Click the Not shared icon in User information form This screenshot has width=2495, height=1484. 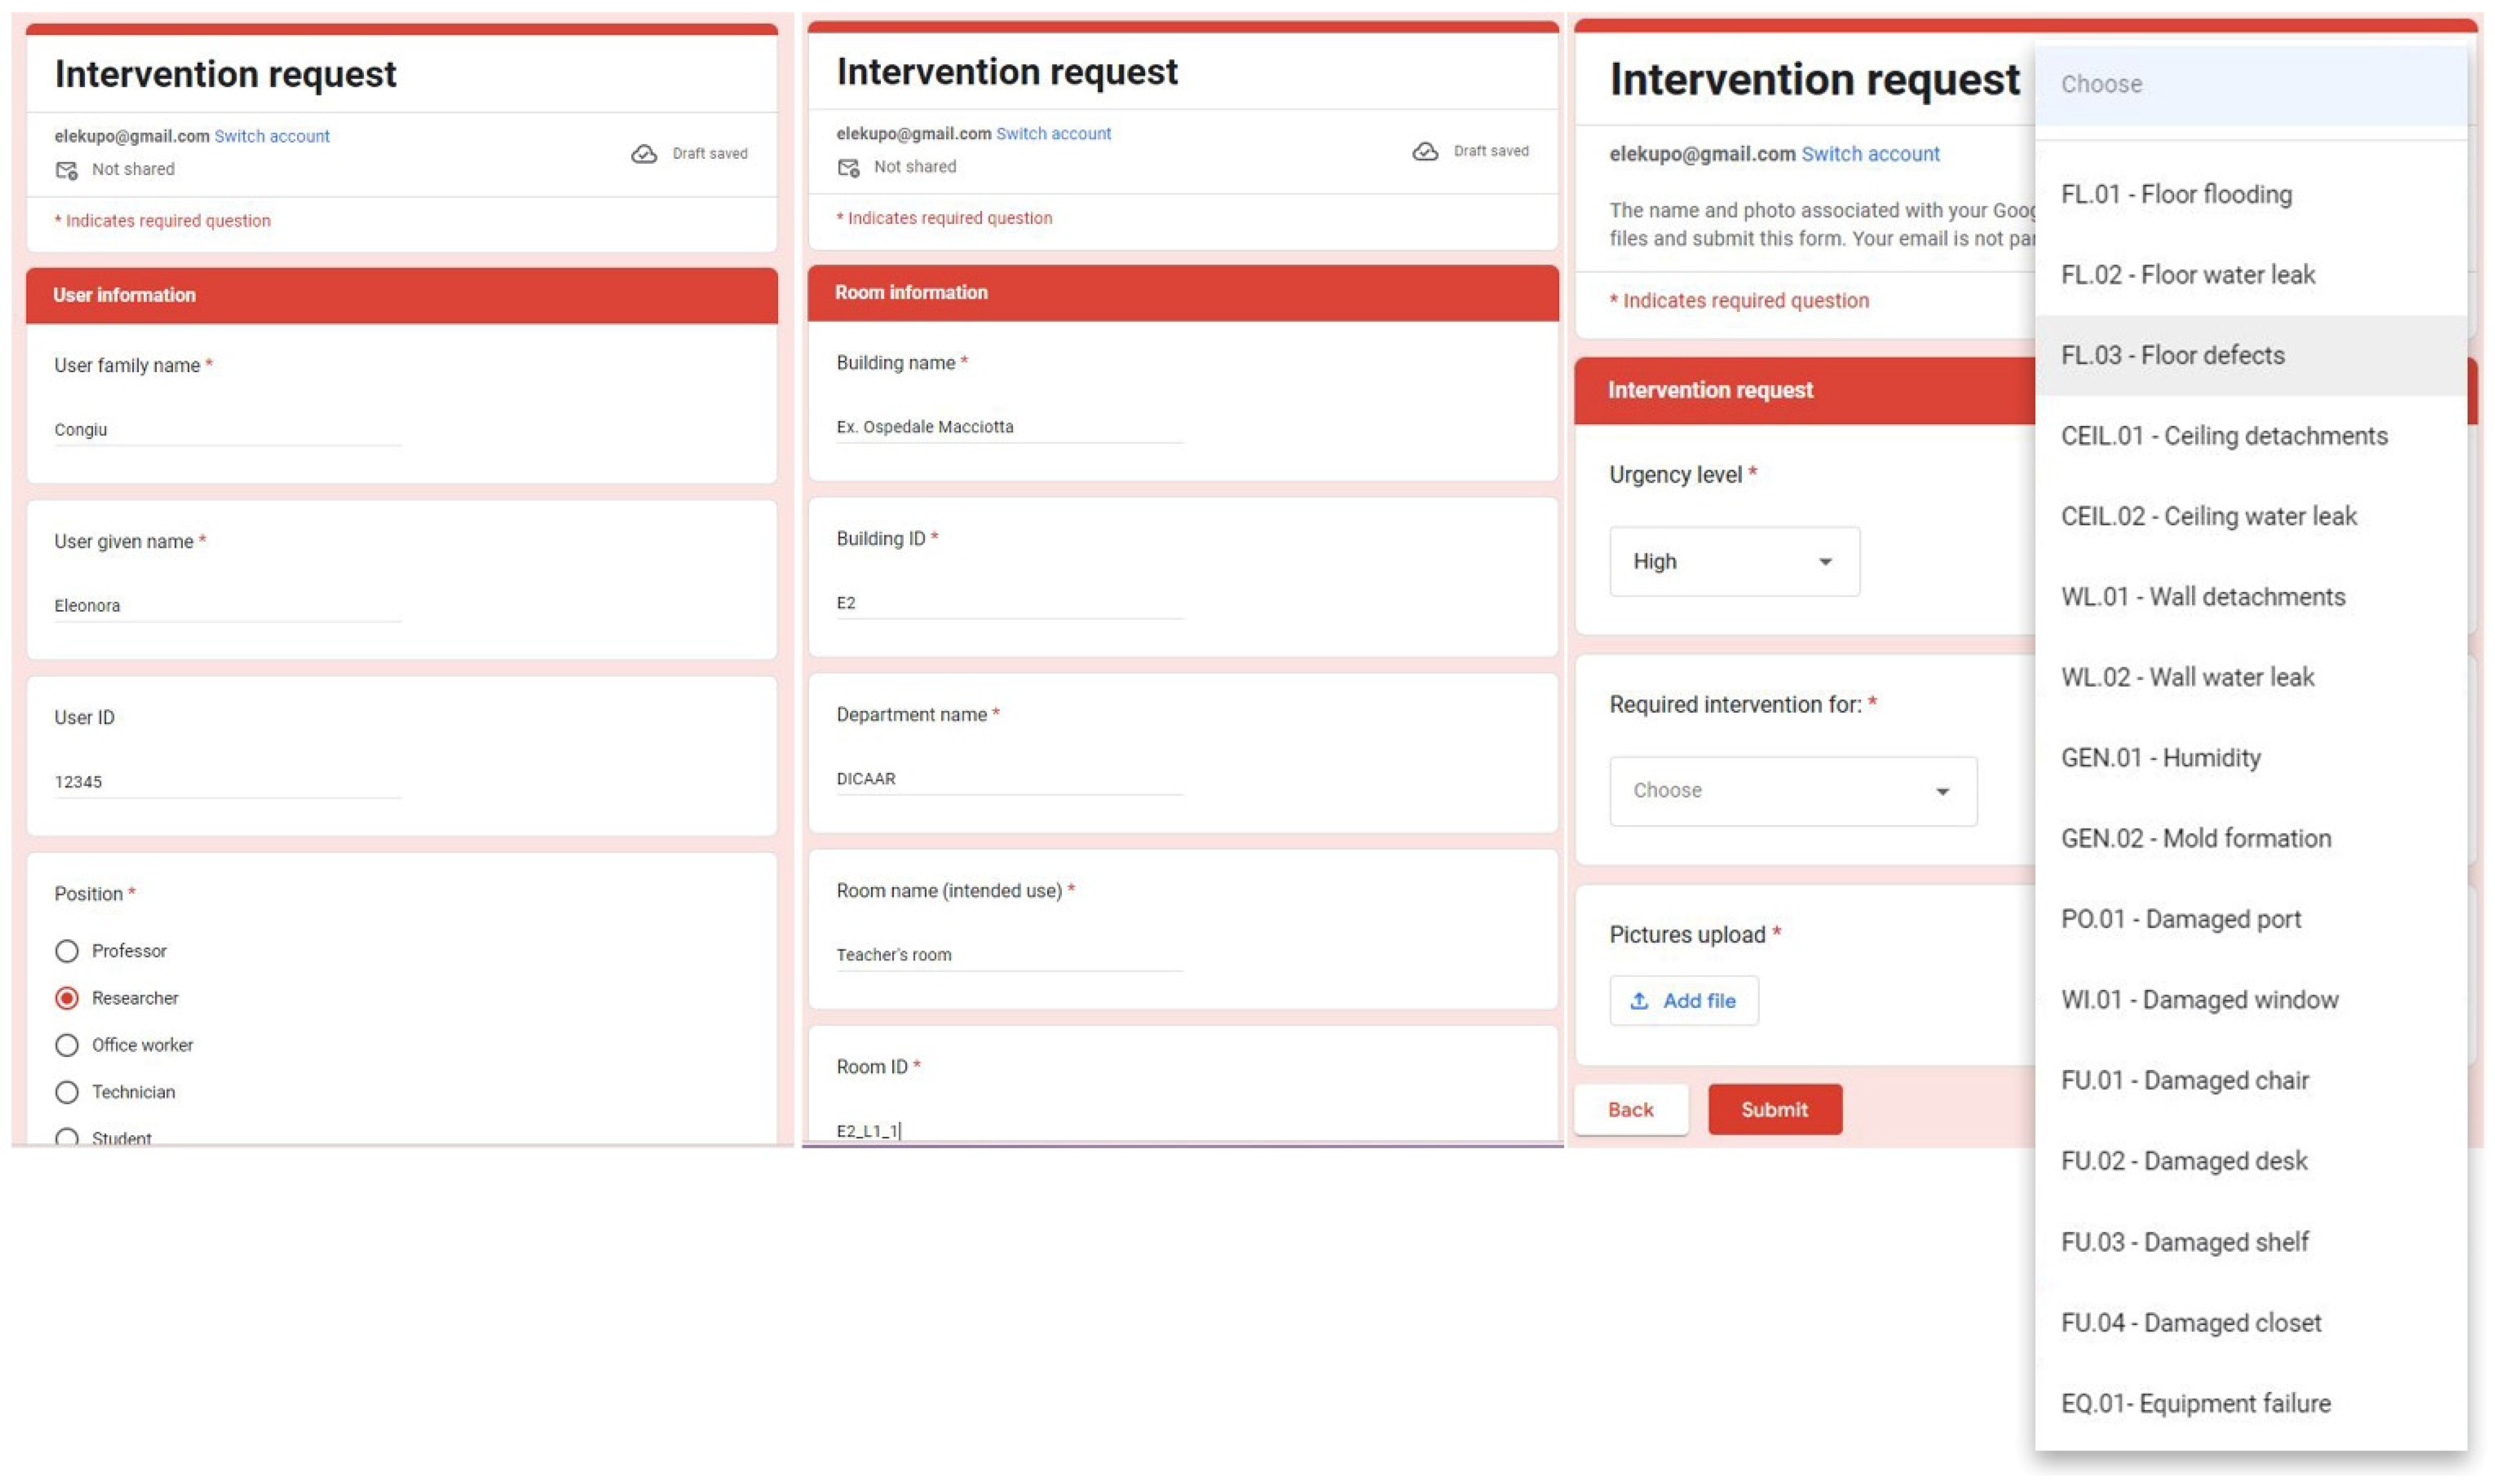67,170
